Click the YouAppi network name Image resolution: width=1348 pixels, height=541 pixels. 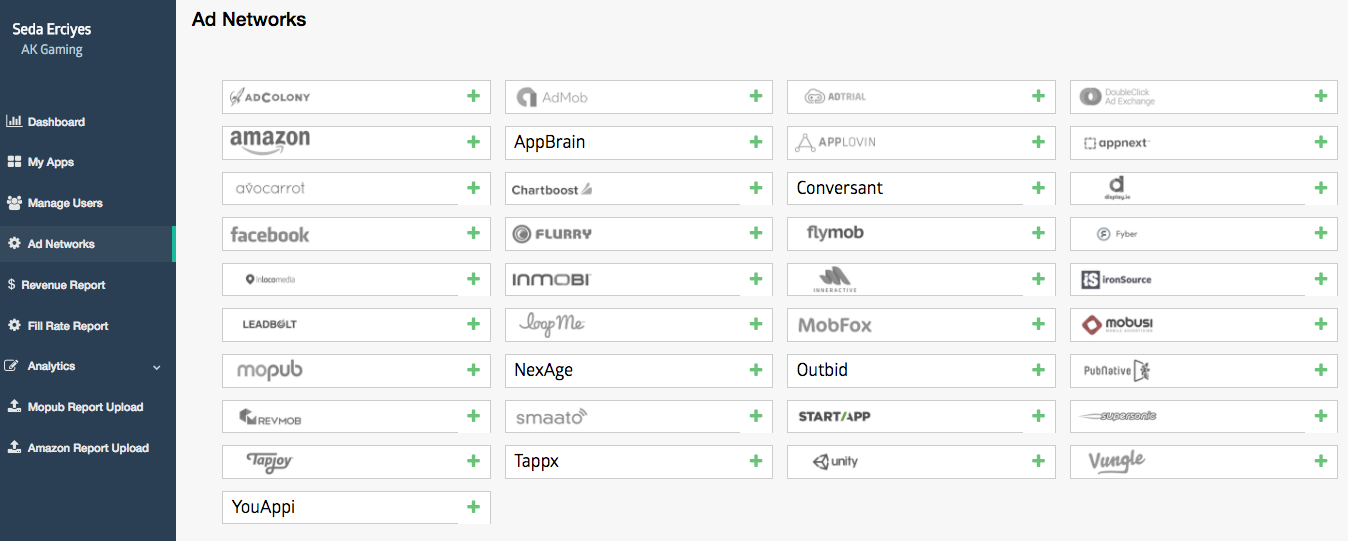(x=263, y=507)
